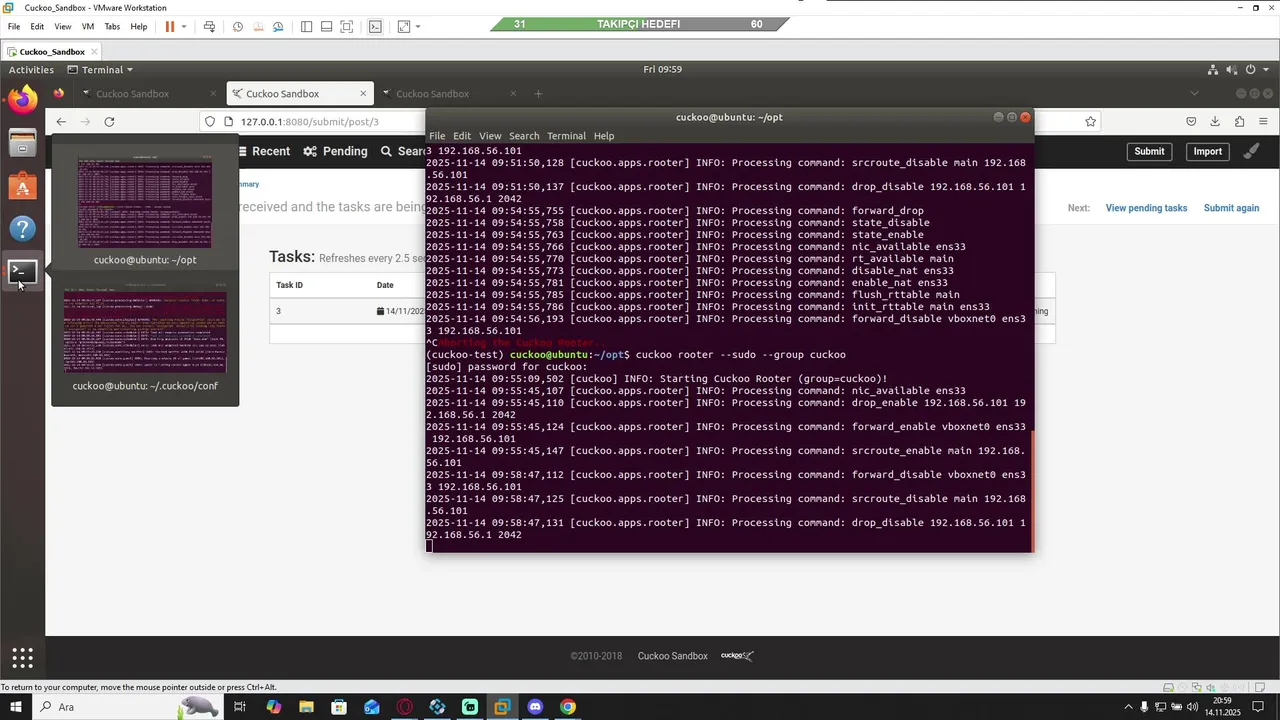The image size is (1280, 720).
Task: Toggle Cuckoo theme brush icon
Action: click(x=1251, y=152)
